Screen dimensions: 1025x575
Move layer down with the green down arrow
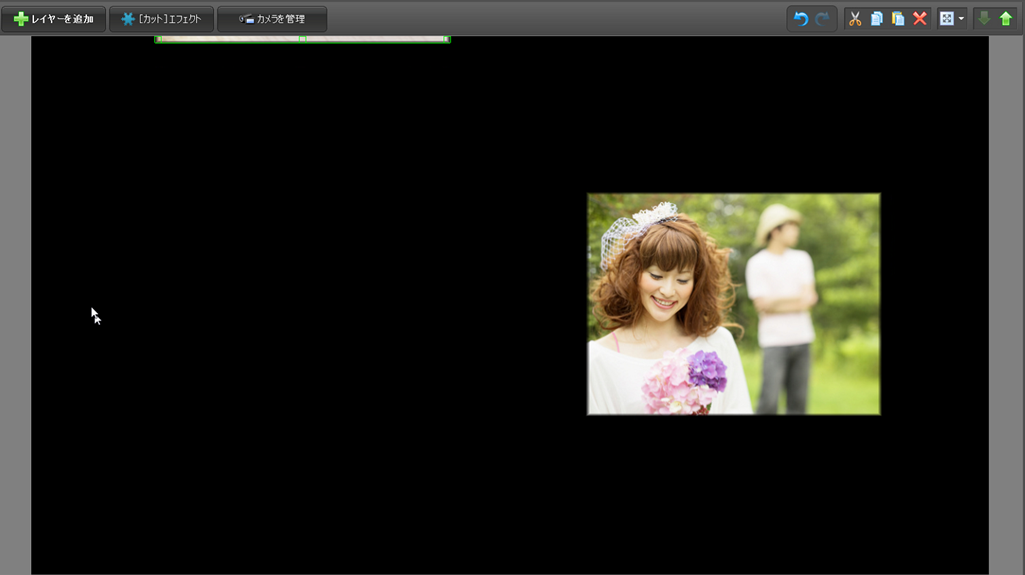pyautogui.click(x=984, y=19)
